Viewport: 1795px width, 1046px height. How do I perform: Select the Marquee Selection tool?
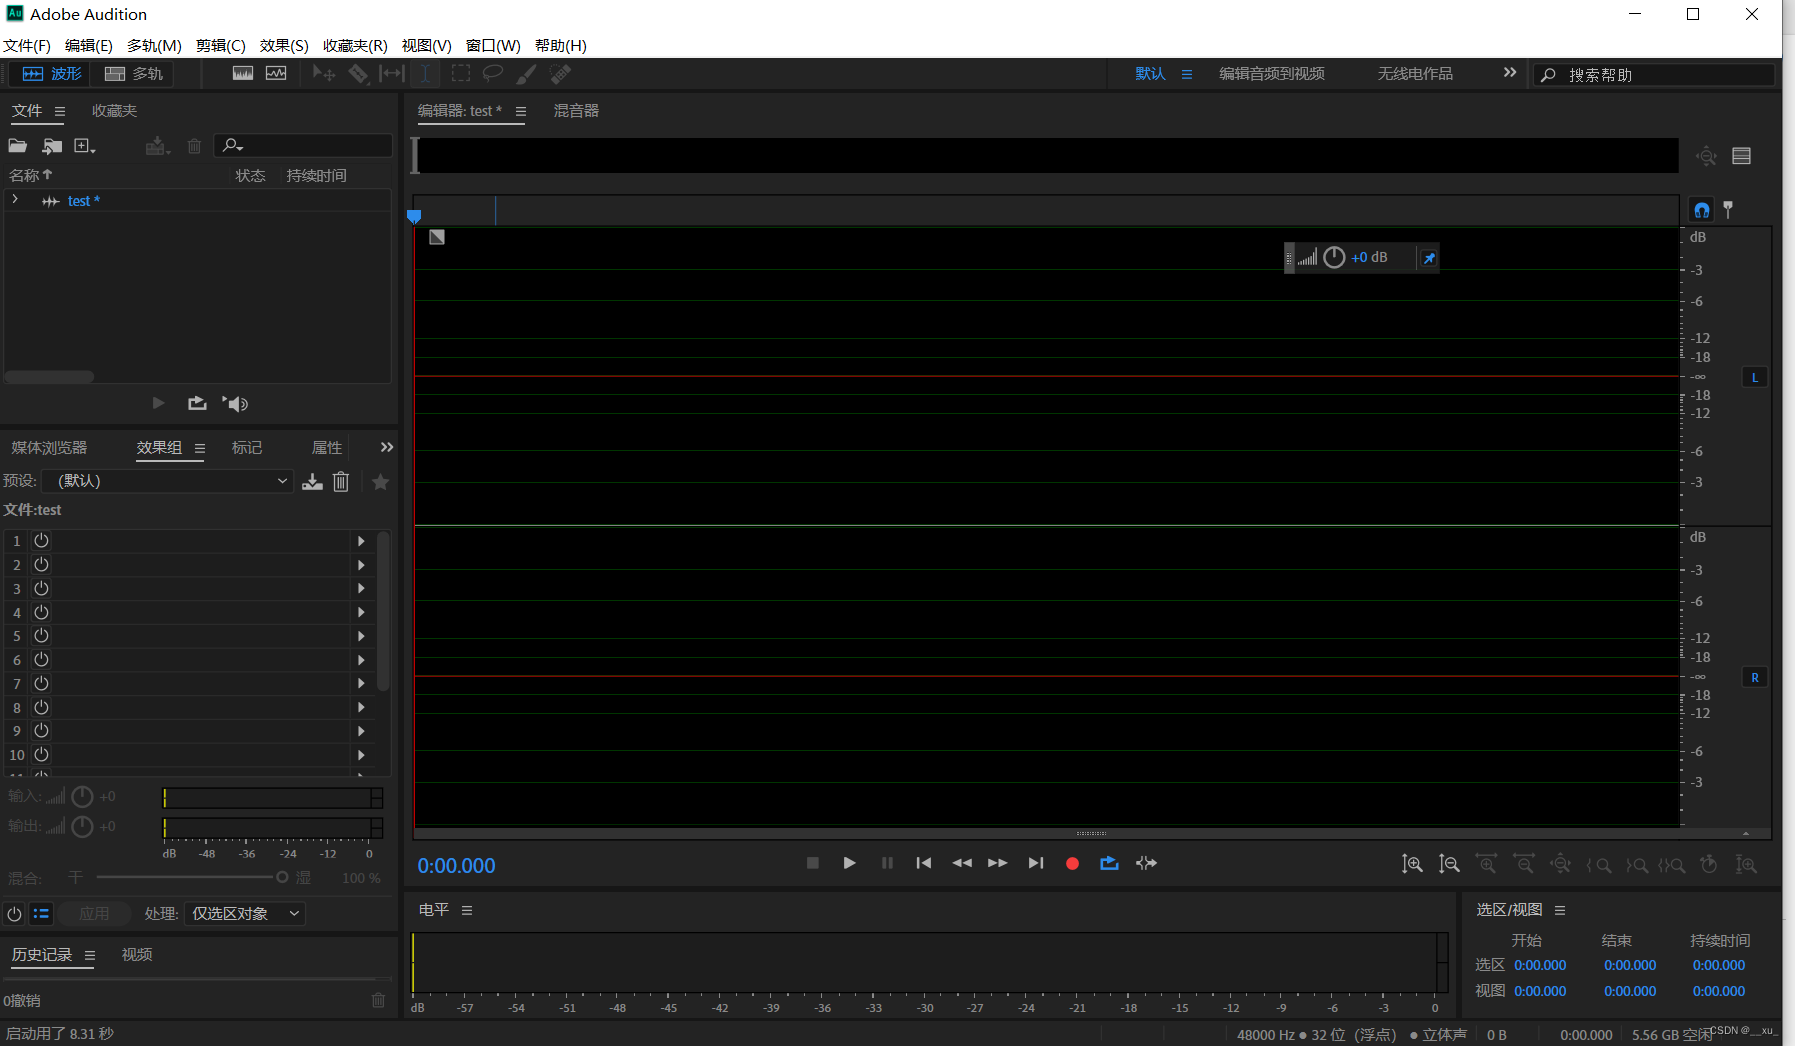(x=461, y=74)
